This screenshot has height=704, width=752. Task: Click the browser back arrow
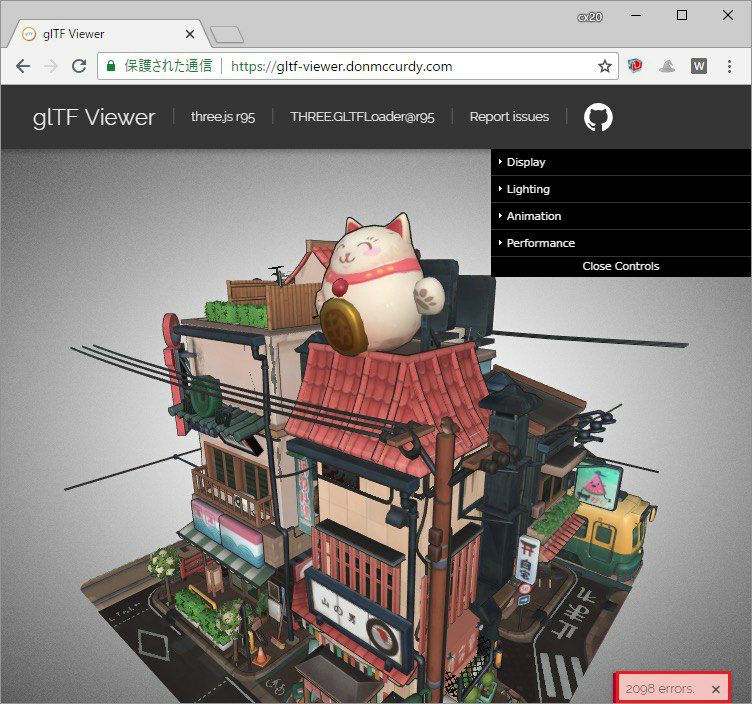click(23, 66)
